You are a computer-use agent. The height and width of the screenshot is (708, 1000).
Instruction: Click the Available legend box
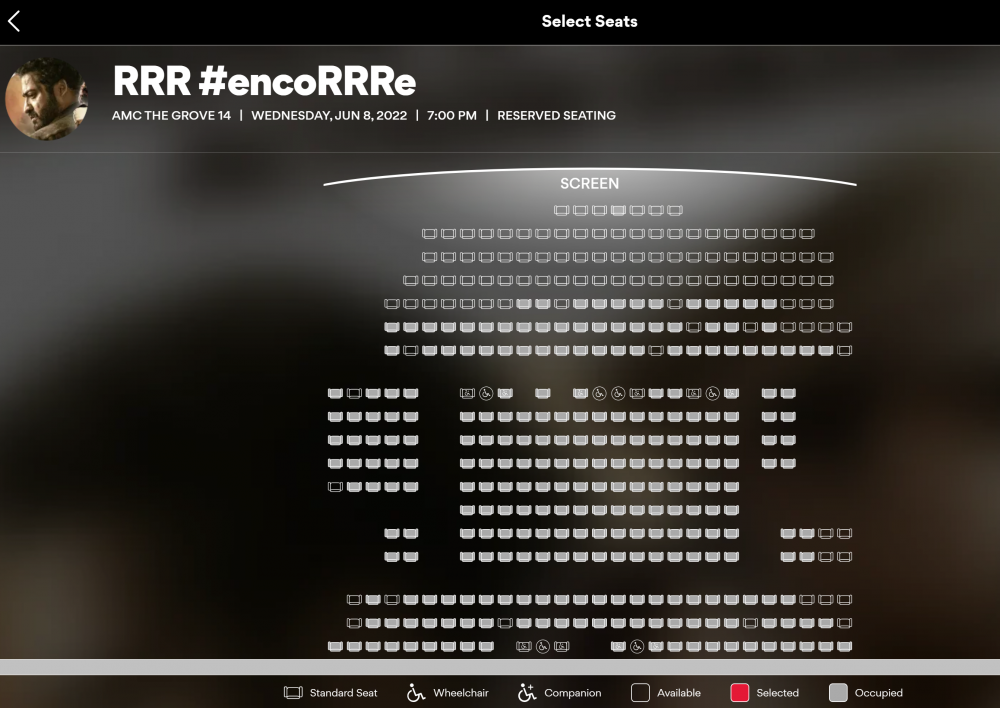click(x=641, y=693)
